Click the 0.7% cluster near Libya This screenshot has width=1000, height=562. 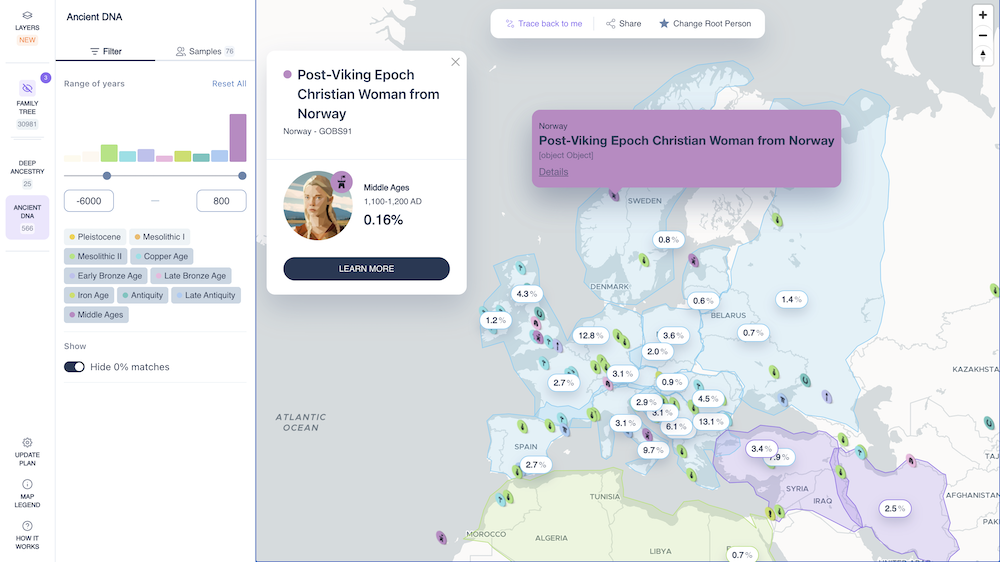coord(742,554)
